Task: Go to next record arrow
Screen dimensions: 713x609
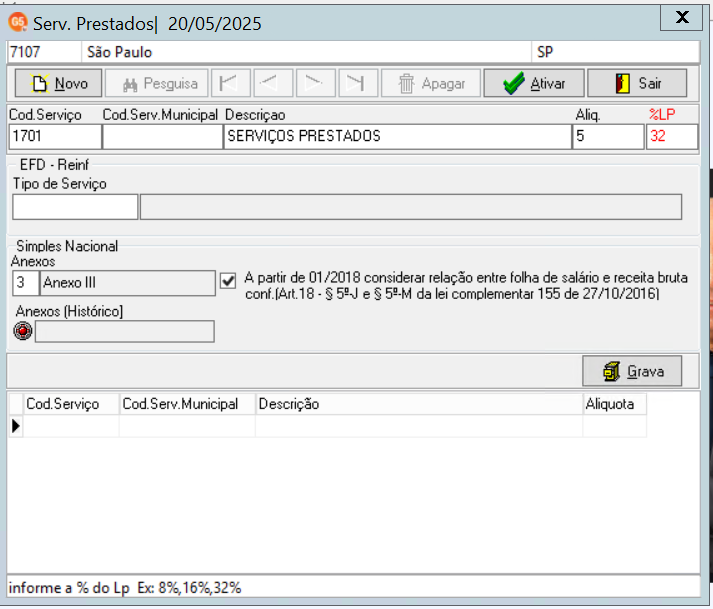Action: pyautogui.click(x=316, y=83)
